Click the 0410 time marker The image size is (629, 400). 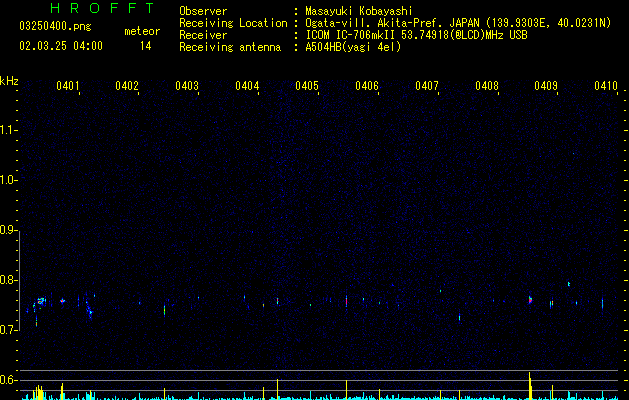[x=606, y=85]
